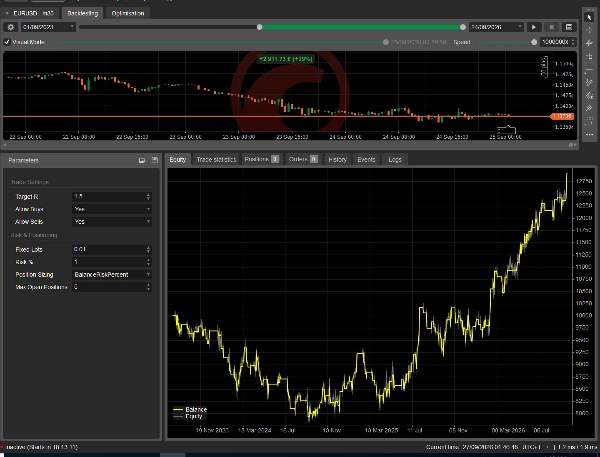Expand the Allow Sells dropdown
Viewport: 600px width, 457px height.
[112, 222]
